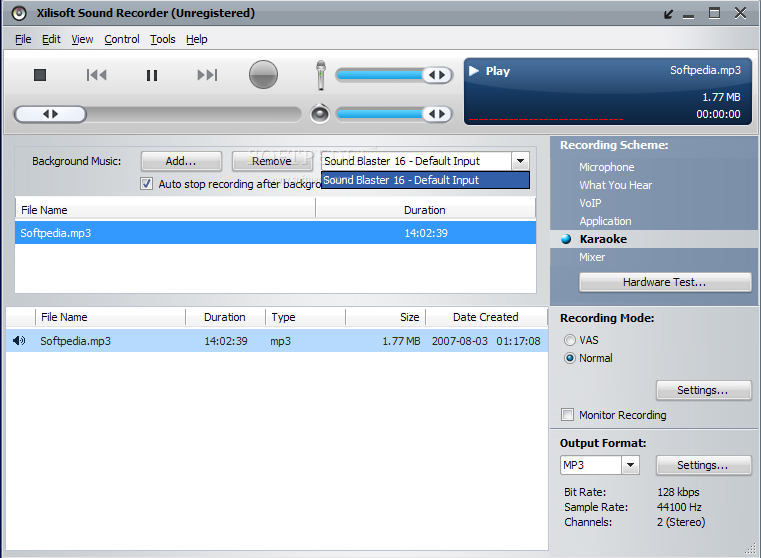Click the play arrow in the display panel
The image size is (761, 558).
point(474,71)
